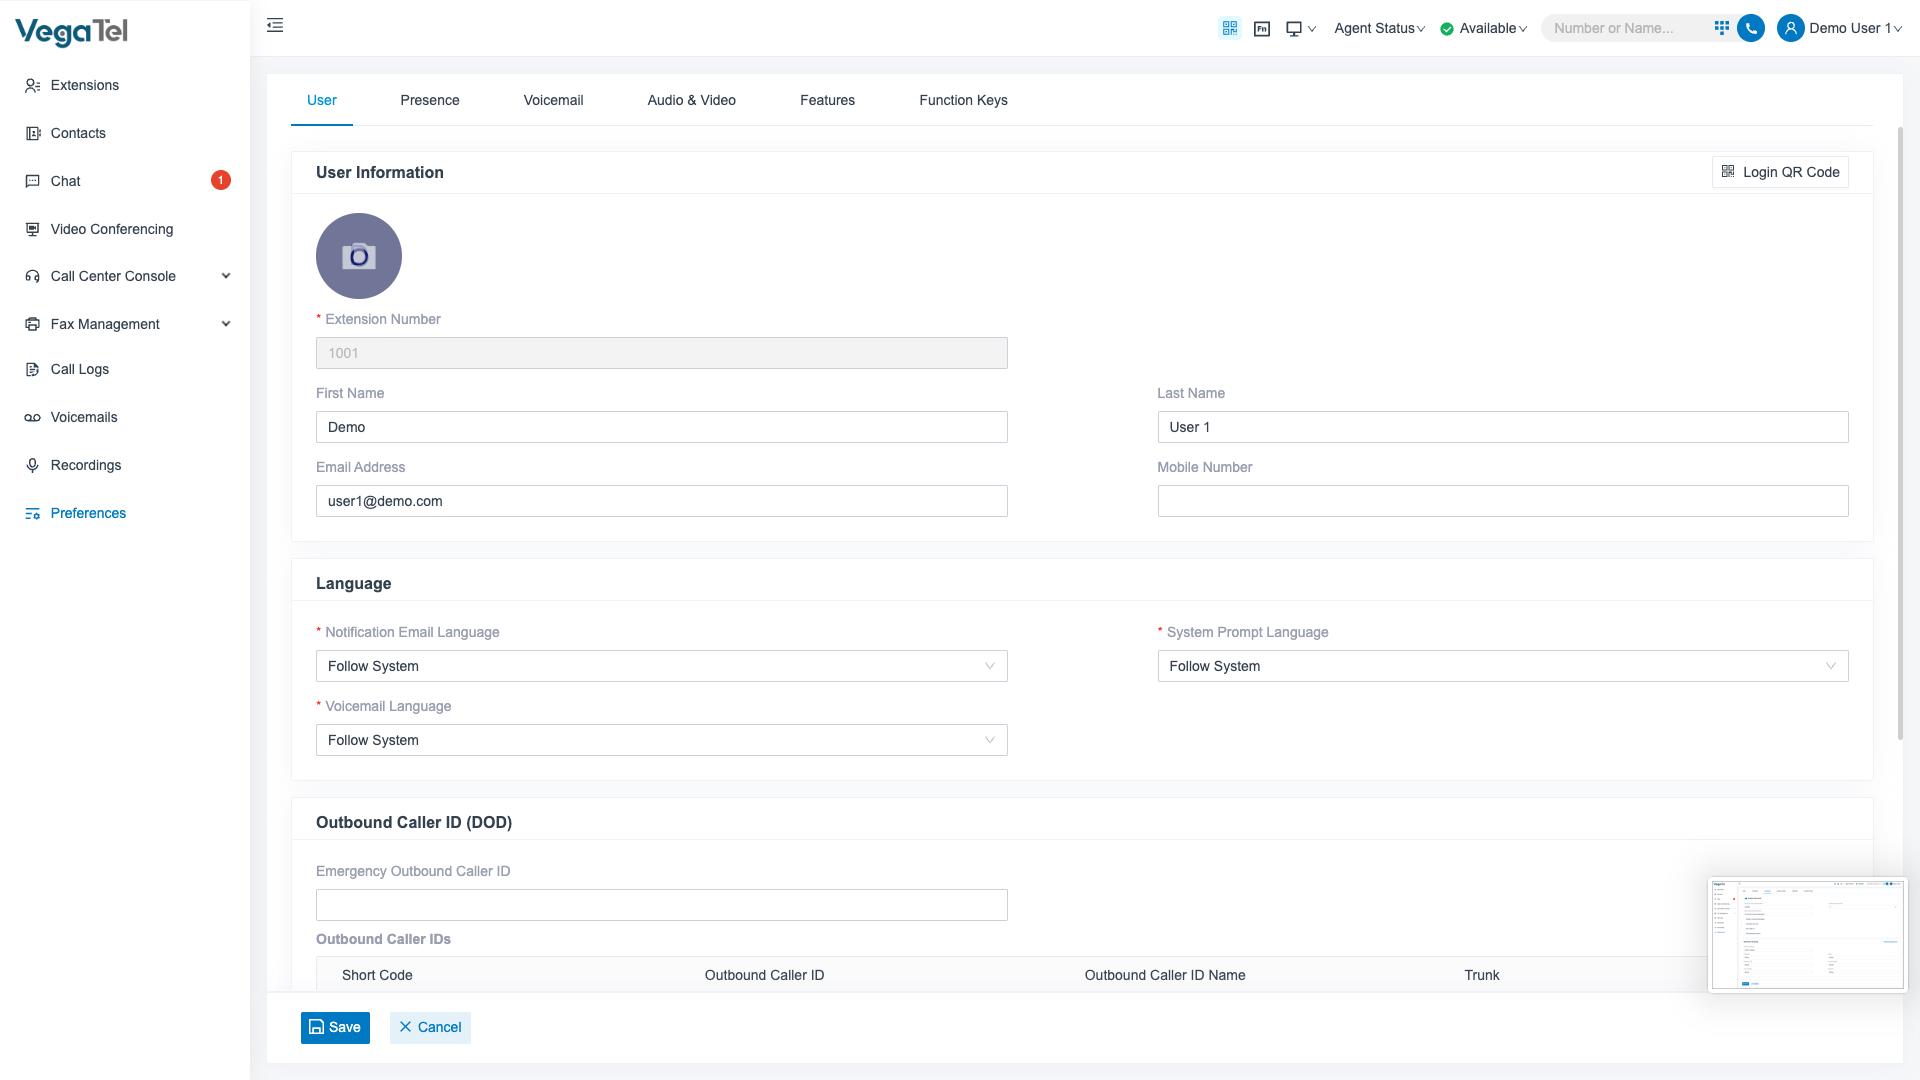Open Voicemails from the sidebar
Viewport: 1920px width, 1080px height.
(x=84, y=417)
